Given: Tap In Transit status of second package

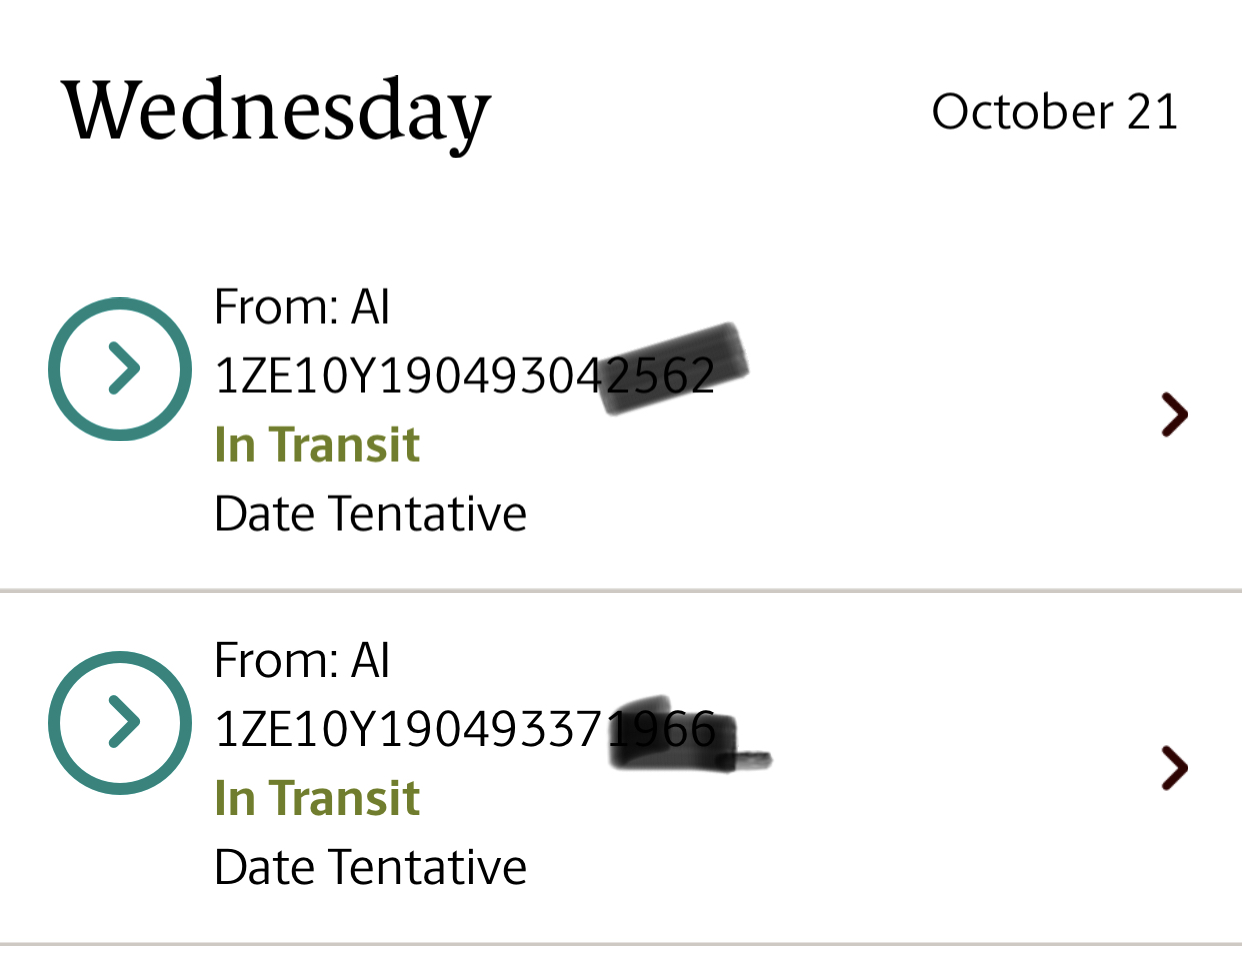Looking at the screenshot, I should coord(317,798).
